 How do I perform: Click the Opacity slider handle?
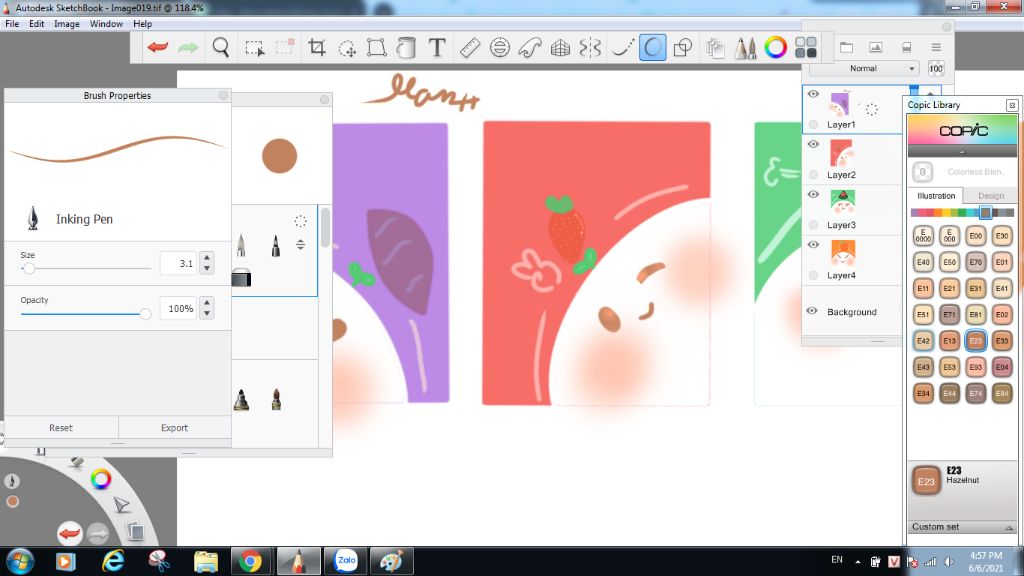[145, 314]
